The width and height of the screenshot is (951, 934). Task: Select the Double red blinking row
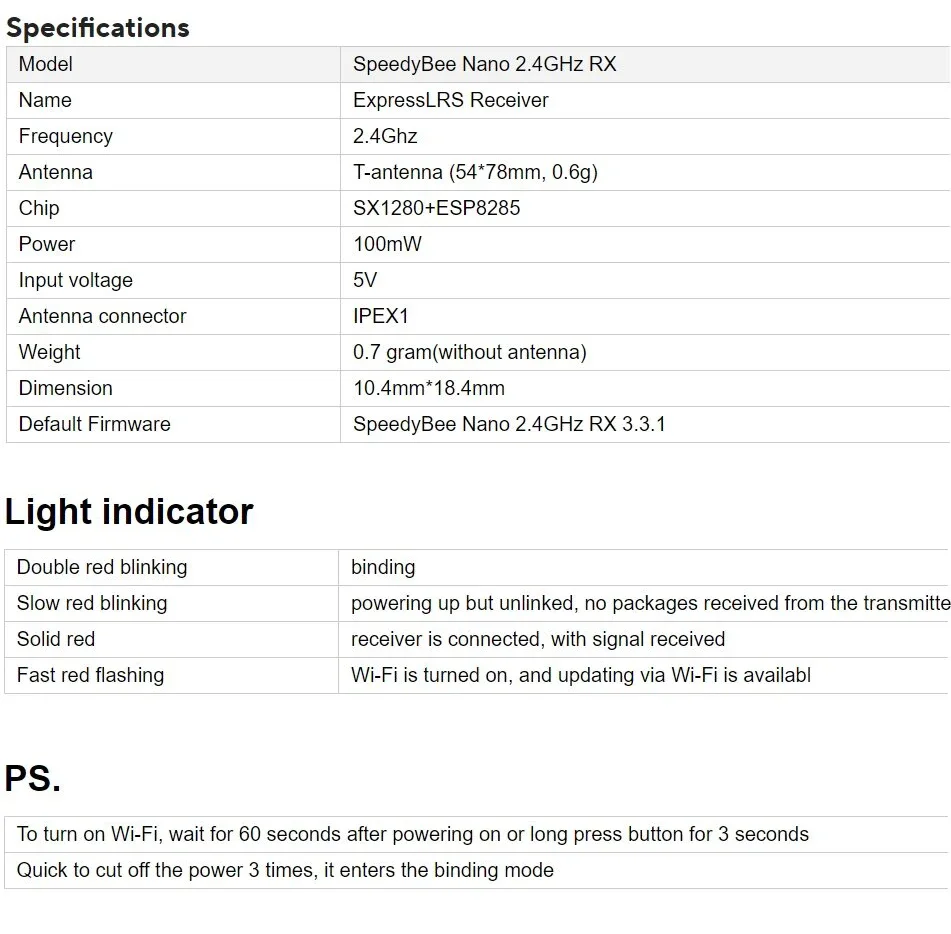tap(476, 568)
